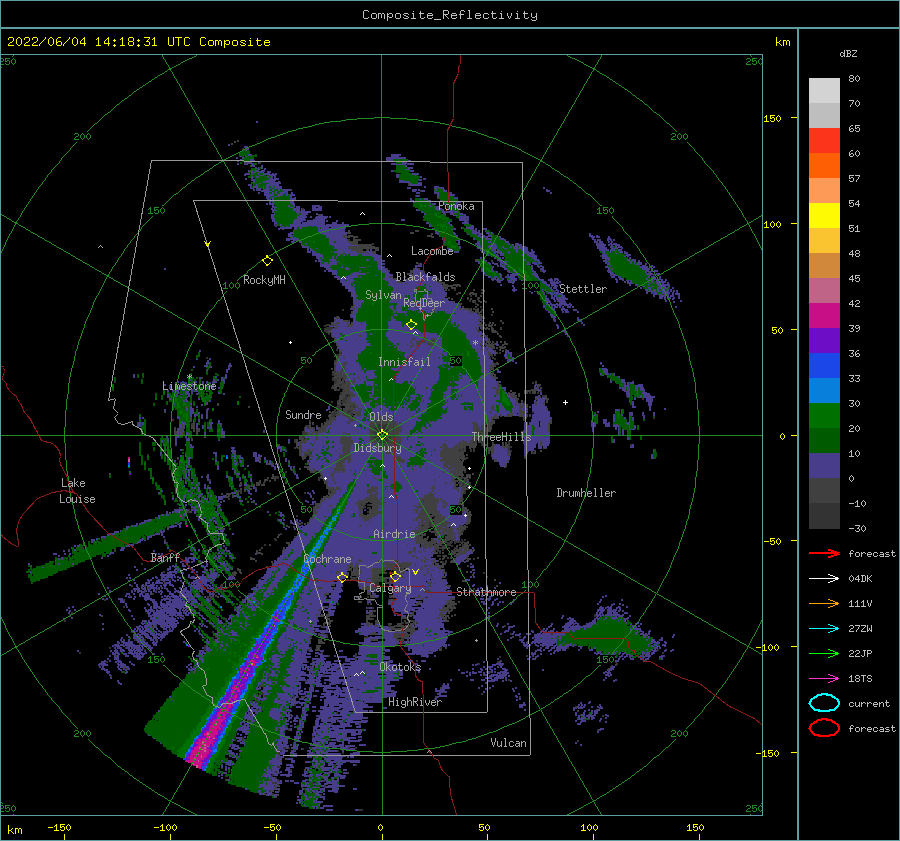This screenshot has height=841, width=900.
Task: Select the Didsbury city label
Action: point(377,448)
